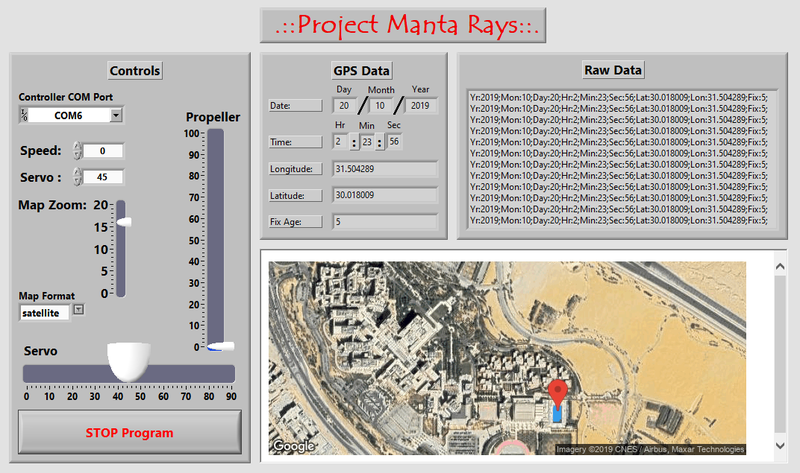
Task: Click the Propeller slider thumb at 0
Action: 220,346
